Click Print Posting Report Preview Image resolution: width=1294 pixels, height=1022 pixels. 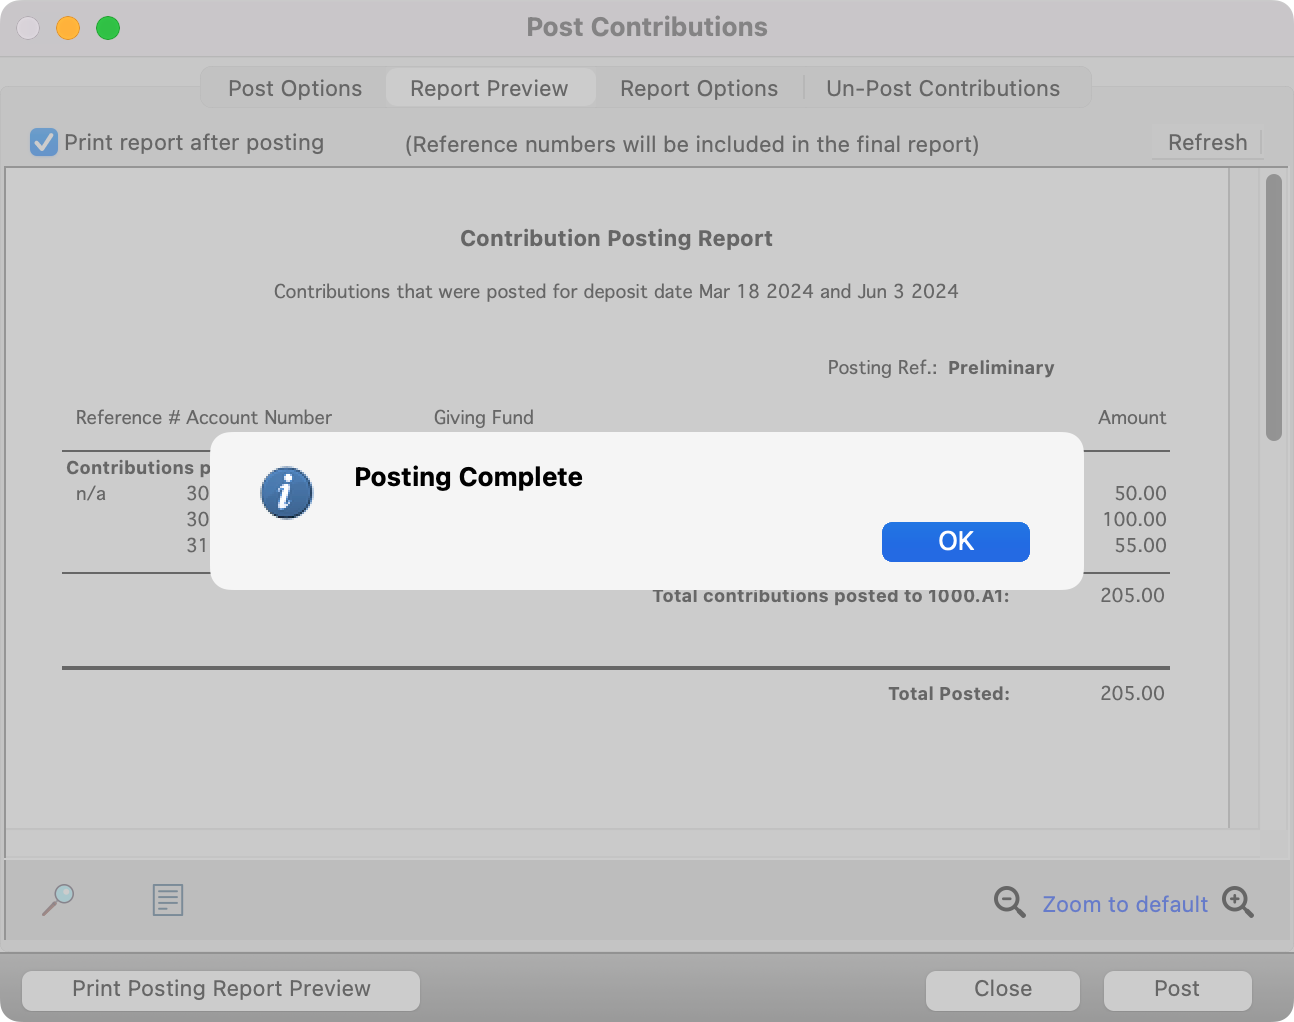(220, 989)
